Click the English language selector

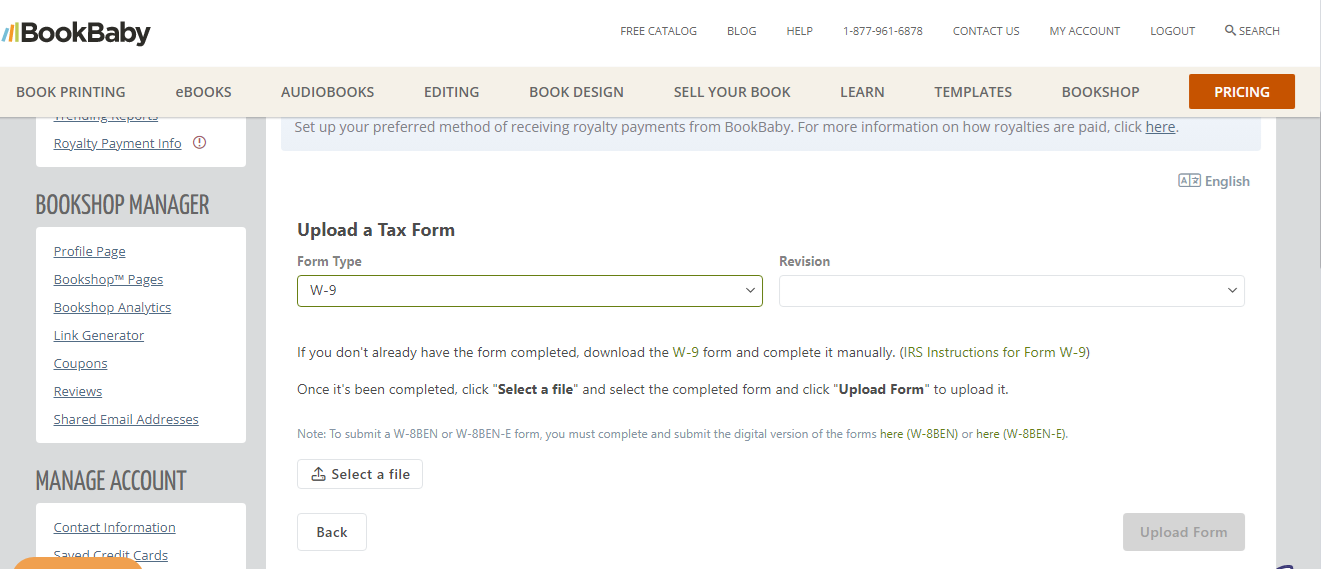point(1215,181)
